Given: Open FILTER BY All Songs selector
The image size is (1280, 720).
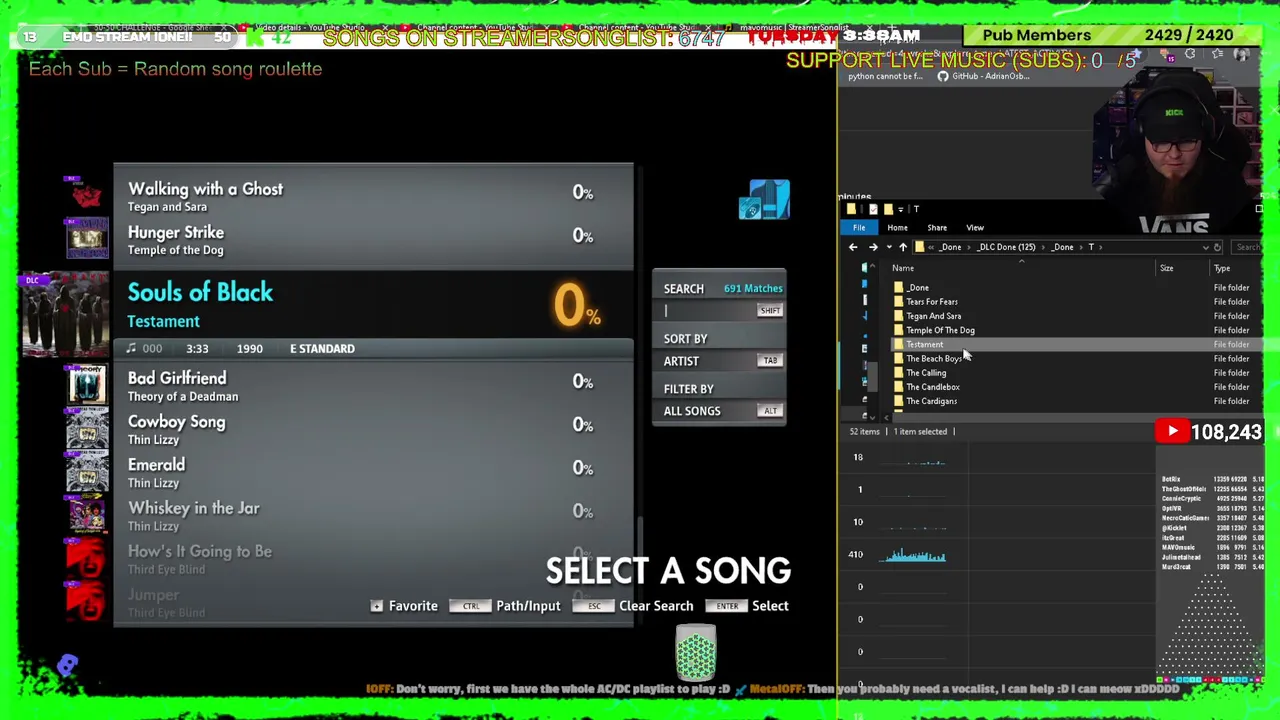Looking at the screenshot, I should click(719, 411).
